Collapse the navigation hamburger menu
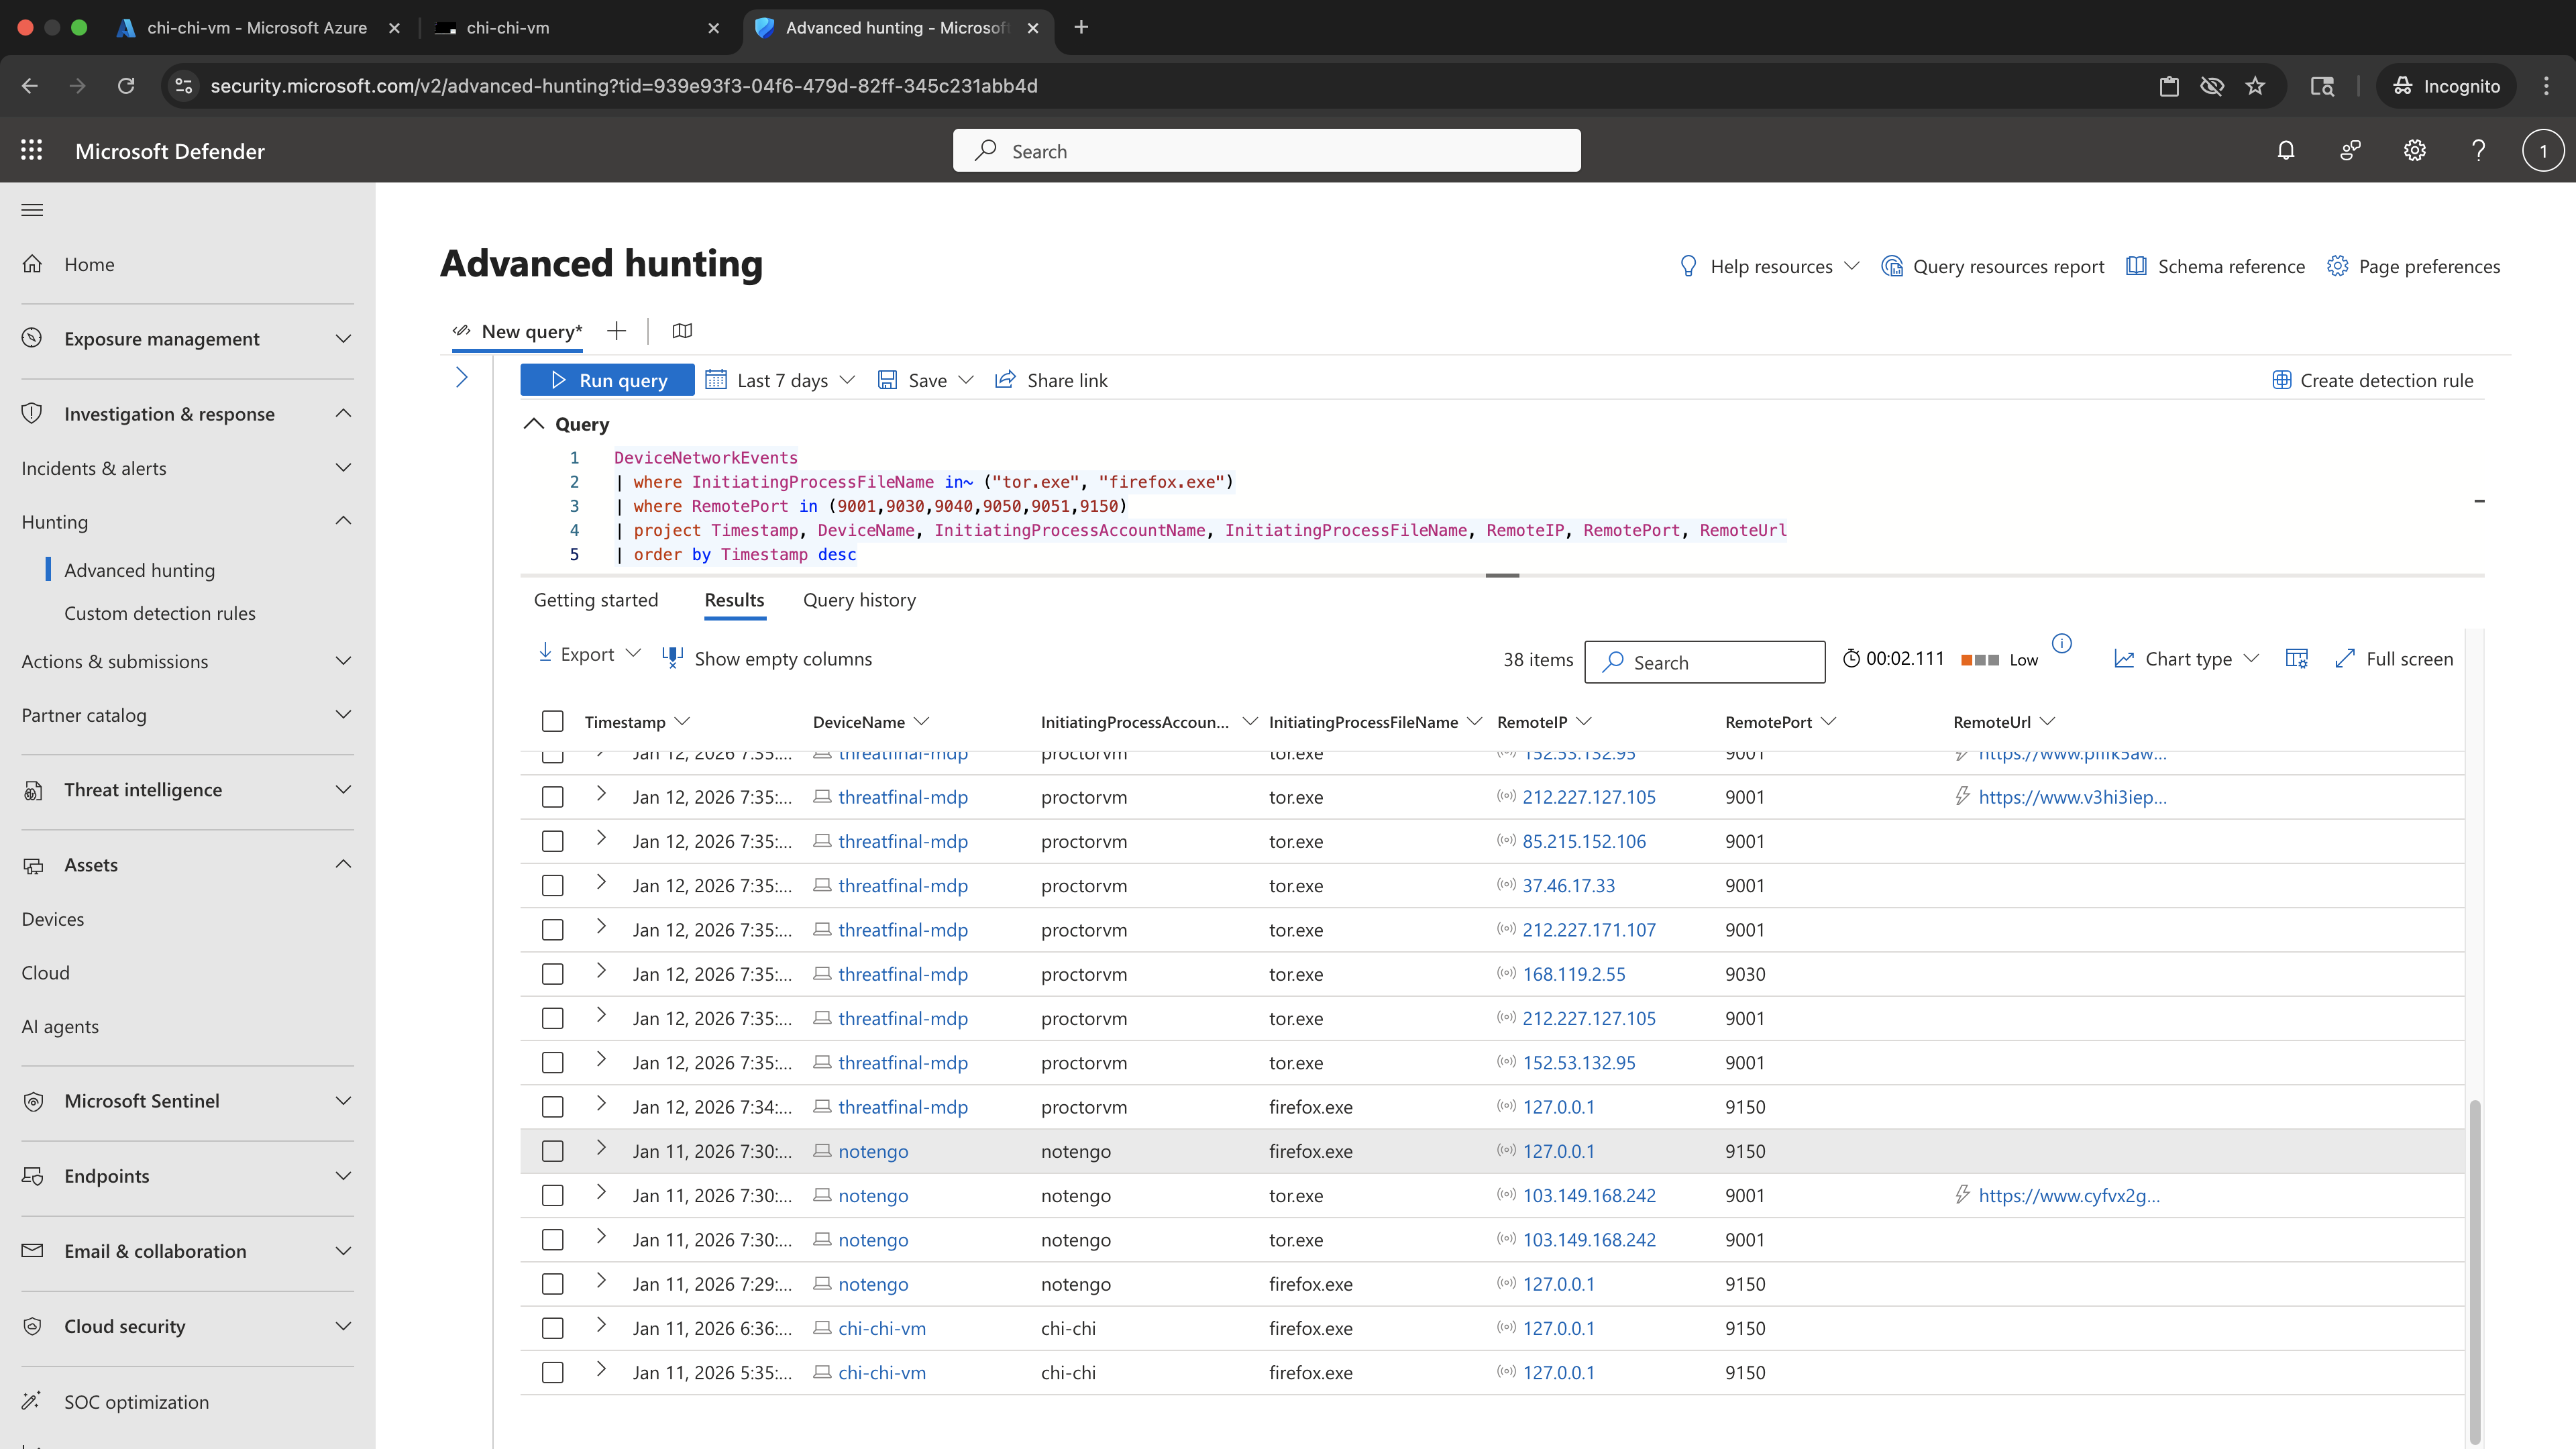 click(x=32, y=210)
